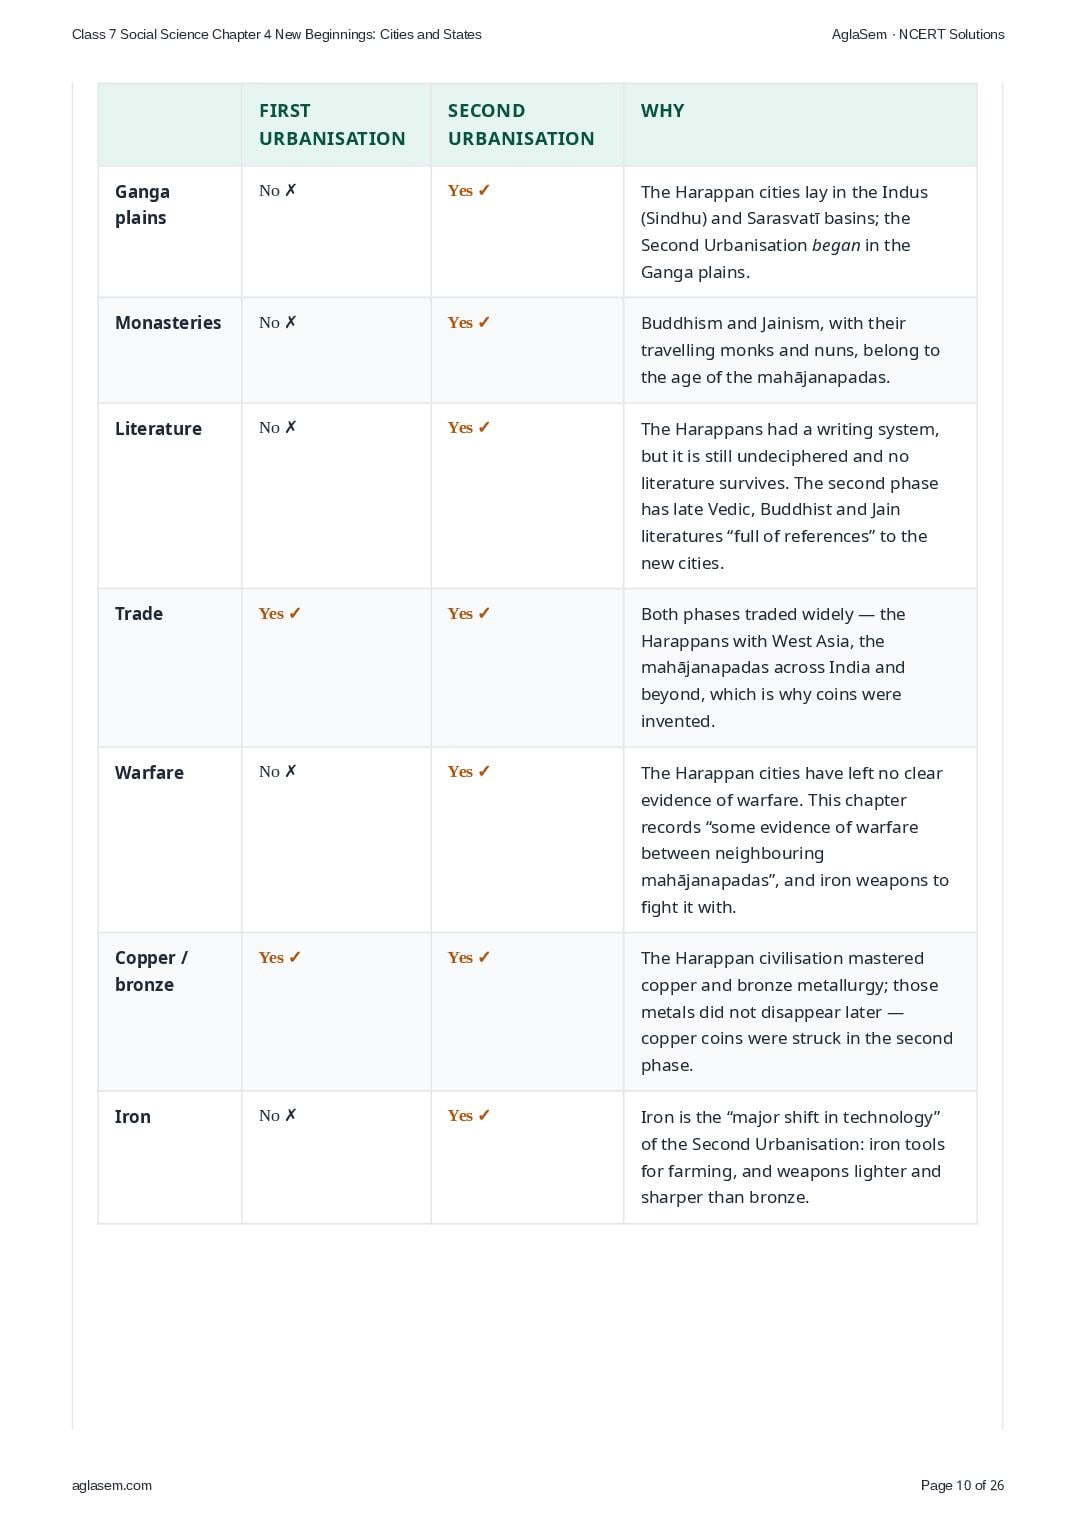1076x1522 pixels.
Task: Click the Ganga plains row label
Action: point(142,205)
